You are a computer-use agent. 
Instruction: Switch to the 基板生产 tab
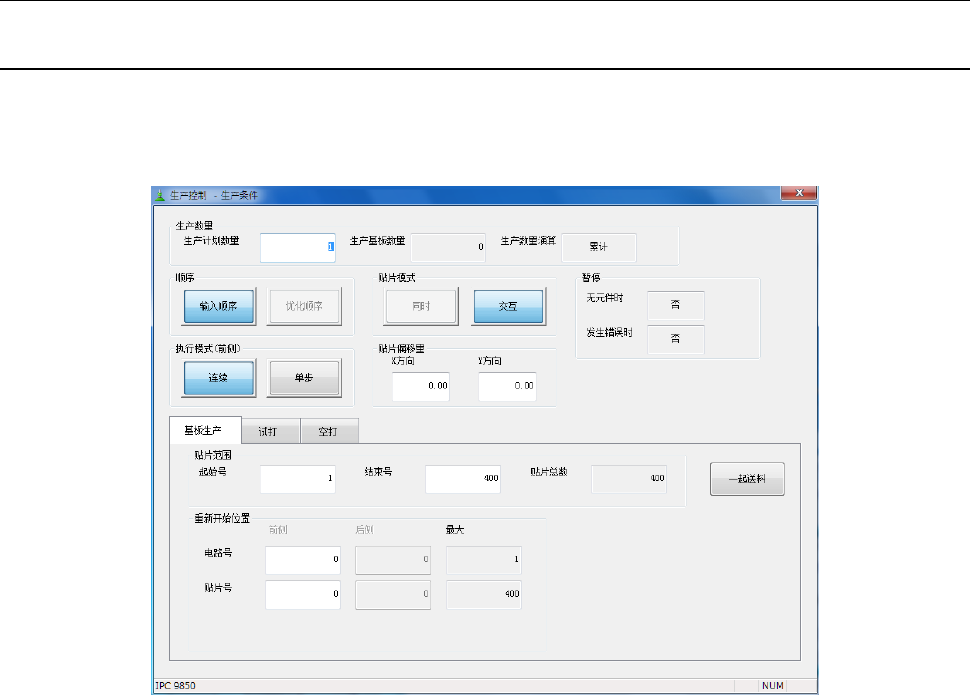[x=205, y=430]
